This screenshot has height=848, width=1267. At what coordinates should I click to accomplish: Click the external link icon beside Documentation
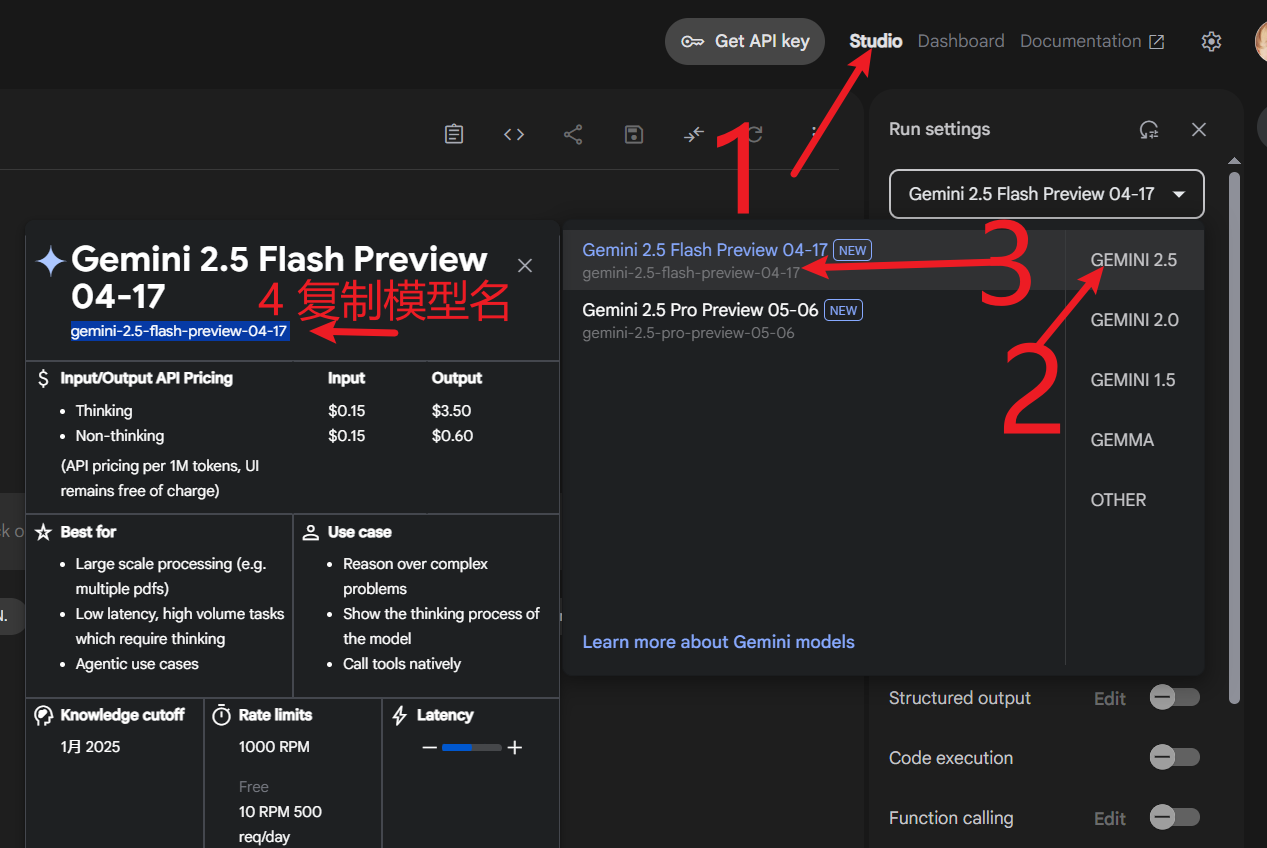pos(1156,41)
